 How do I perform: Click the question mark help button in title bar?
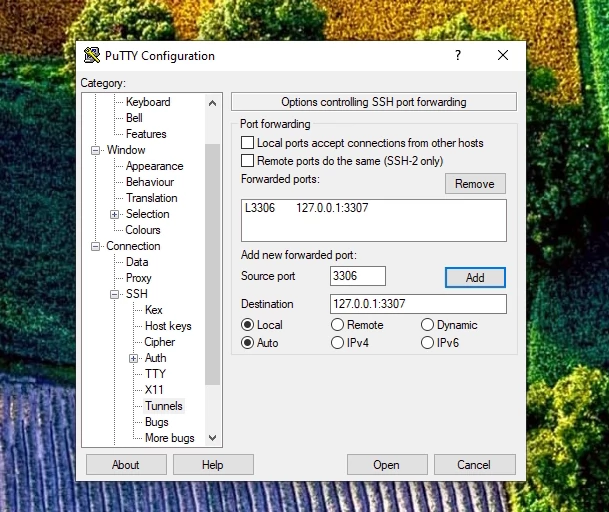458,55
